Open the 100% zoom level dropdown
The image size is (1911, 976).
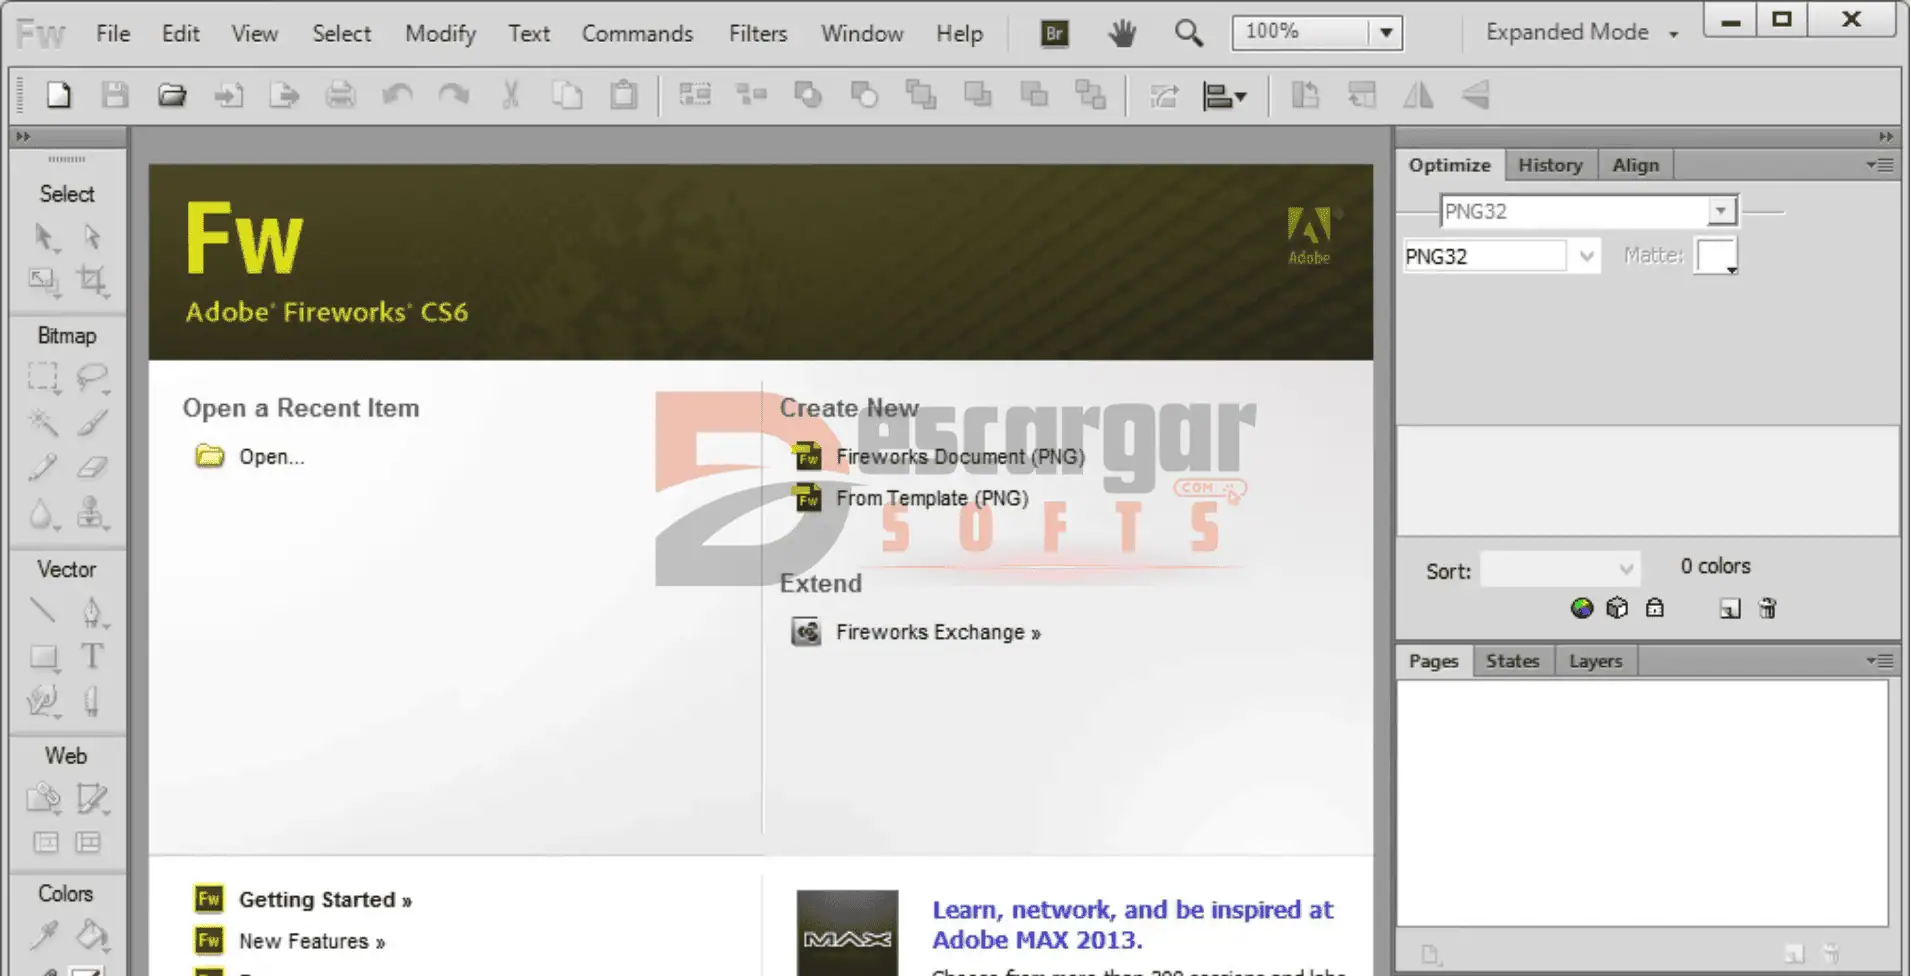point(1386,33)
